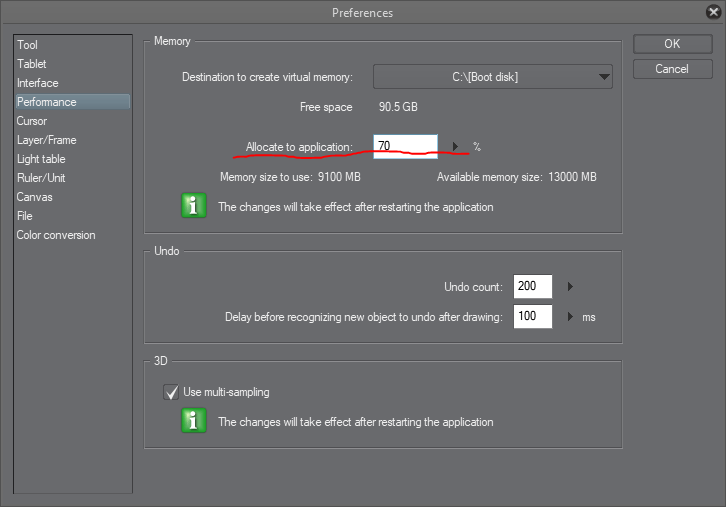Select the Tablet category
Image resolution: width=726 pixels, height=507 pixels.
[x=32, y=64]
